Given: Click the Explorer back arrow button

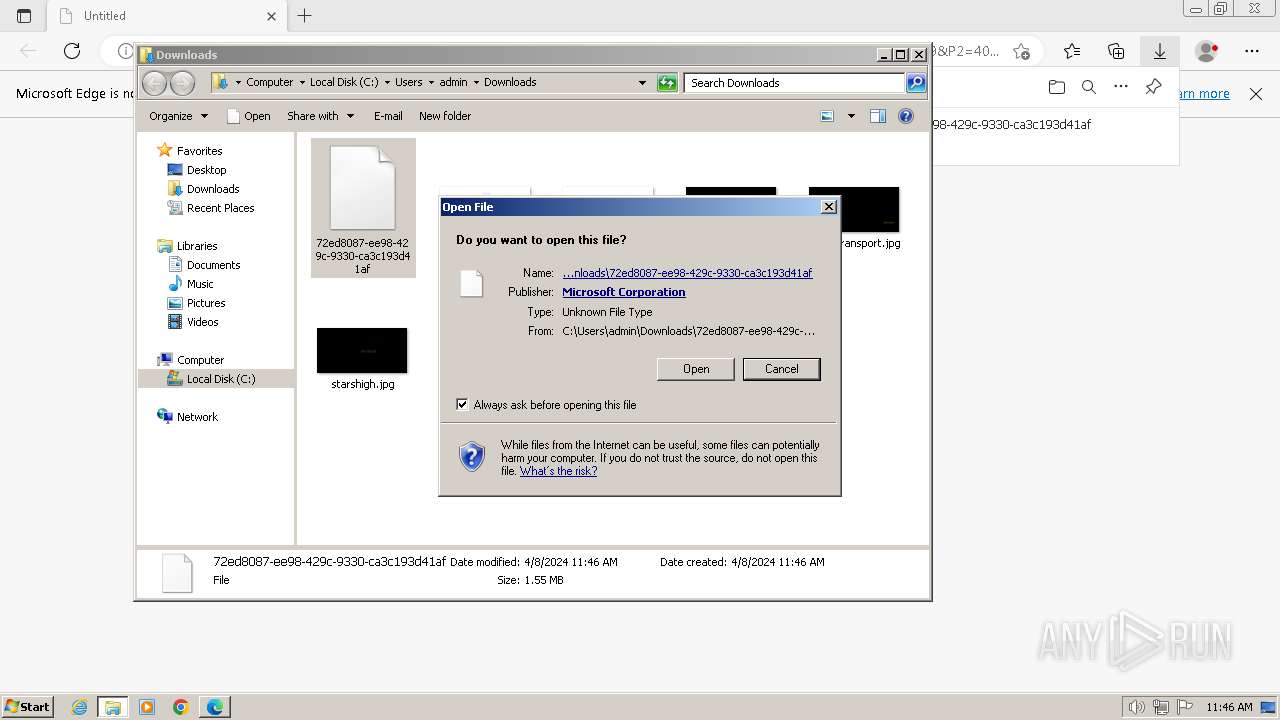Looking at the screenshot, I should pyautogui.click(x=154, y=83).
